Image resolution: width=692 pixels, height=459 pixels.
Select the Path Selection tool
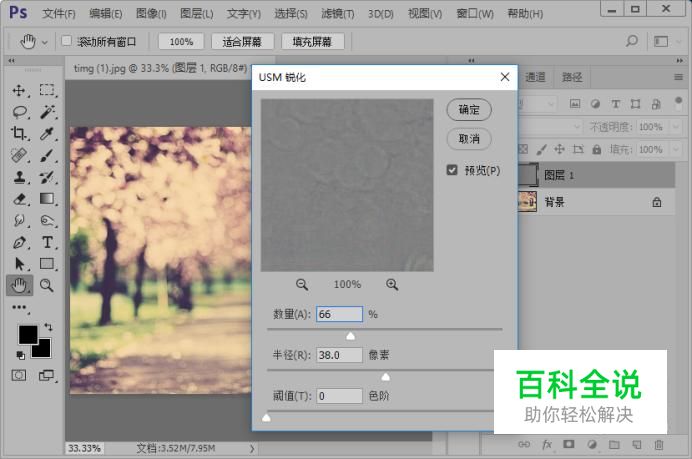tap(19, 264)
